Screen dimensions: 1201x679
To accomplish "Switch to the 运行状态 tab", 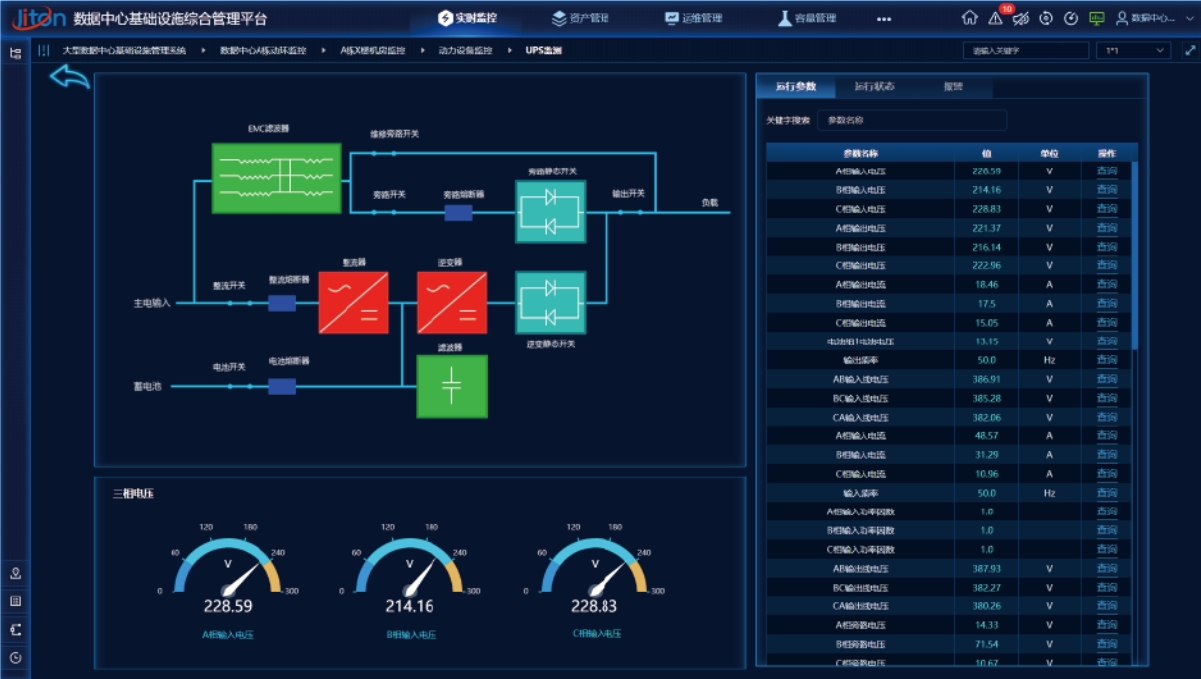I will (874, 87).
